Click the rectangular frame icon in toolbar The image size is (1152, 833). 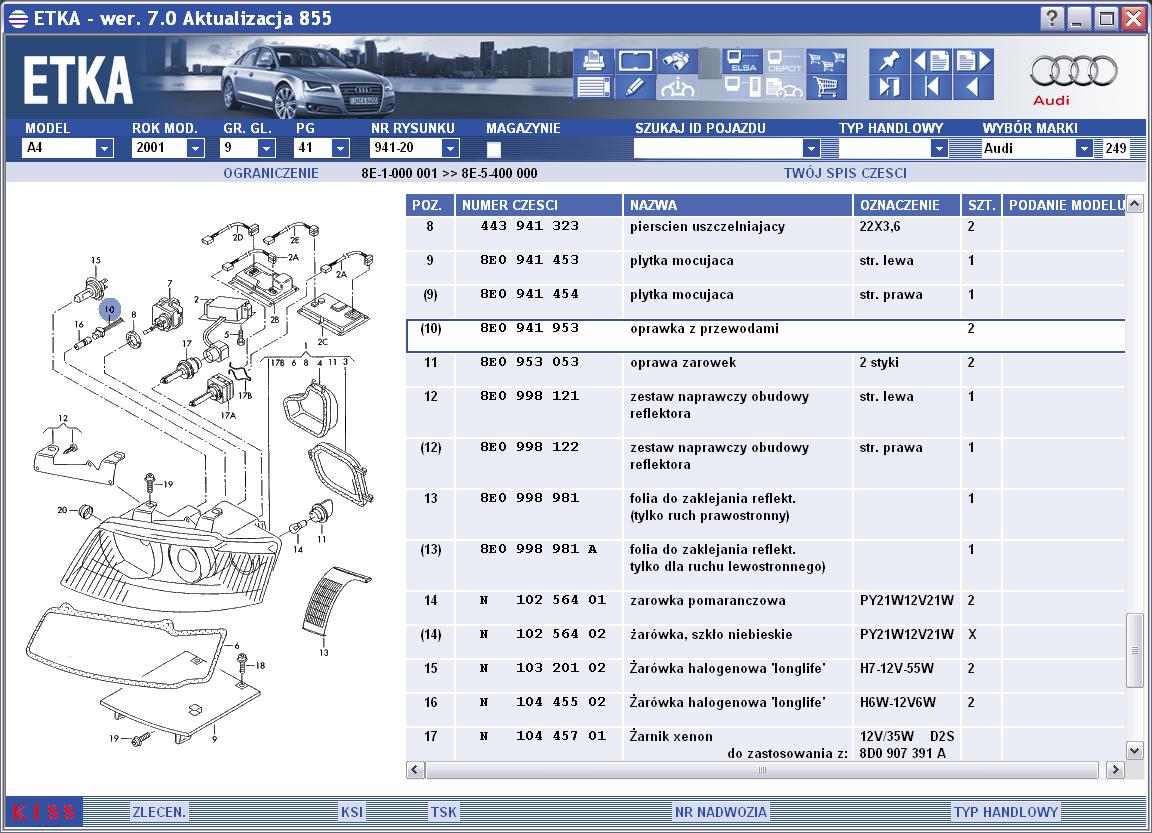coord(635,61)
